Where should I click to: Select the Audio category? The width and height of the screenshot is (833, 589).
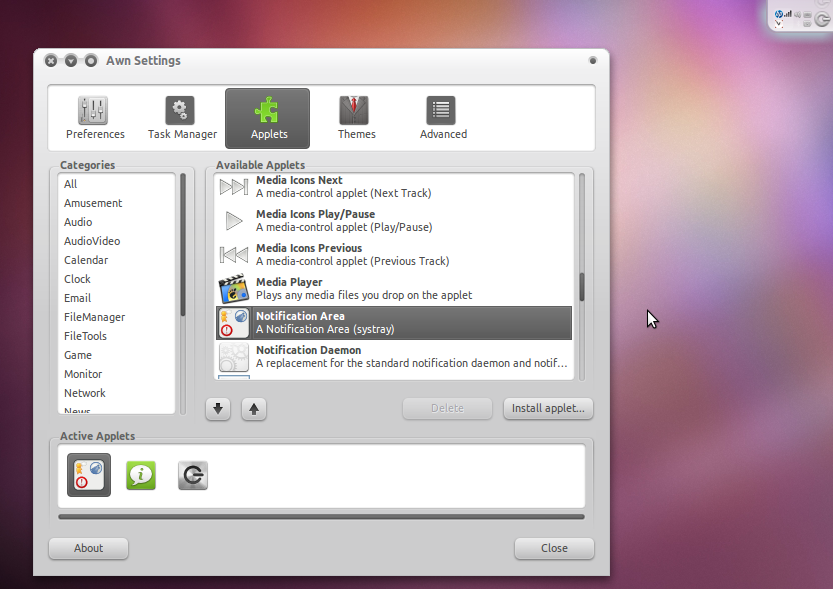[78, 222]
